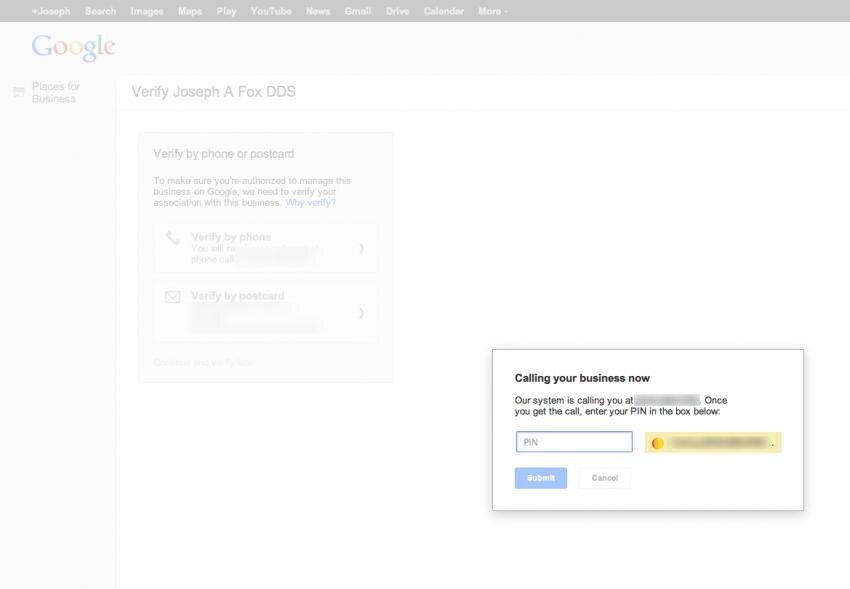Open YouTube from the top bar
Viewport: 850px width, 589px height.
(x=271, y=11)
